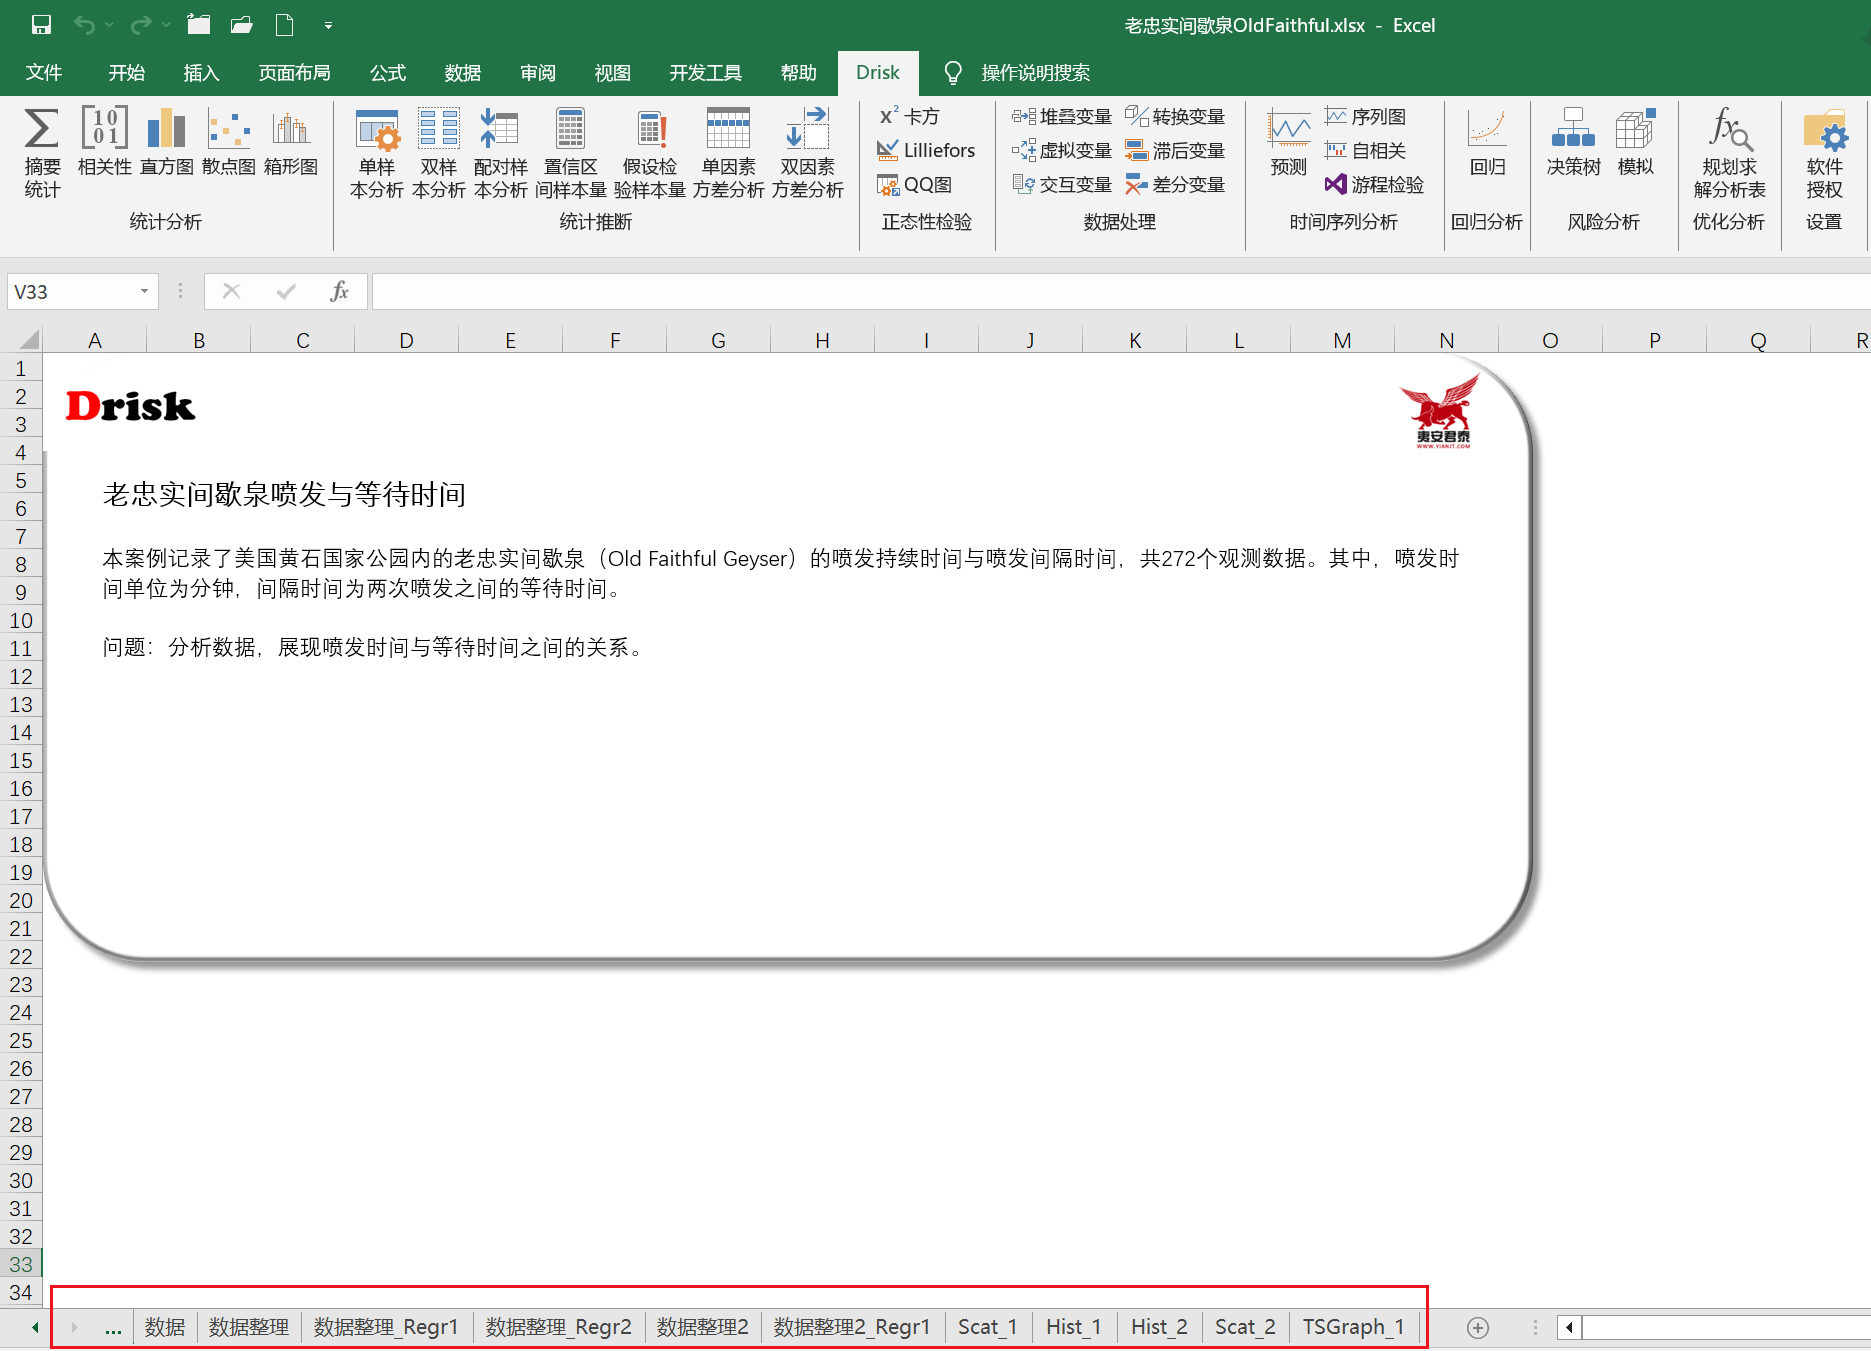This screenshot has height=1351, width=1871.
Task: Run 配对样本分析 paired-sample analysis
Action: pyautogui.click(x=500, y=153)
